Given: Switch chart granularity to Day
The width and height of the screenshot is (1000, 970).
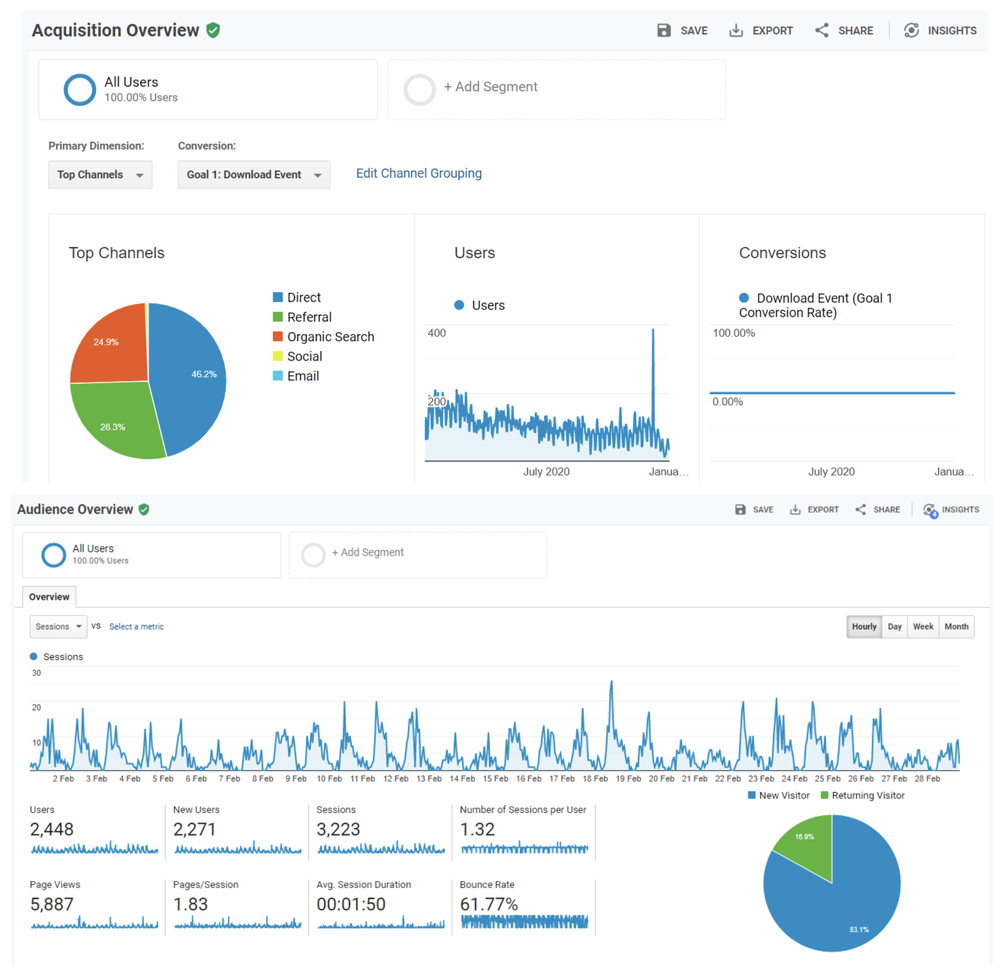Looking at the screenshot, I should 895,627.
